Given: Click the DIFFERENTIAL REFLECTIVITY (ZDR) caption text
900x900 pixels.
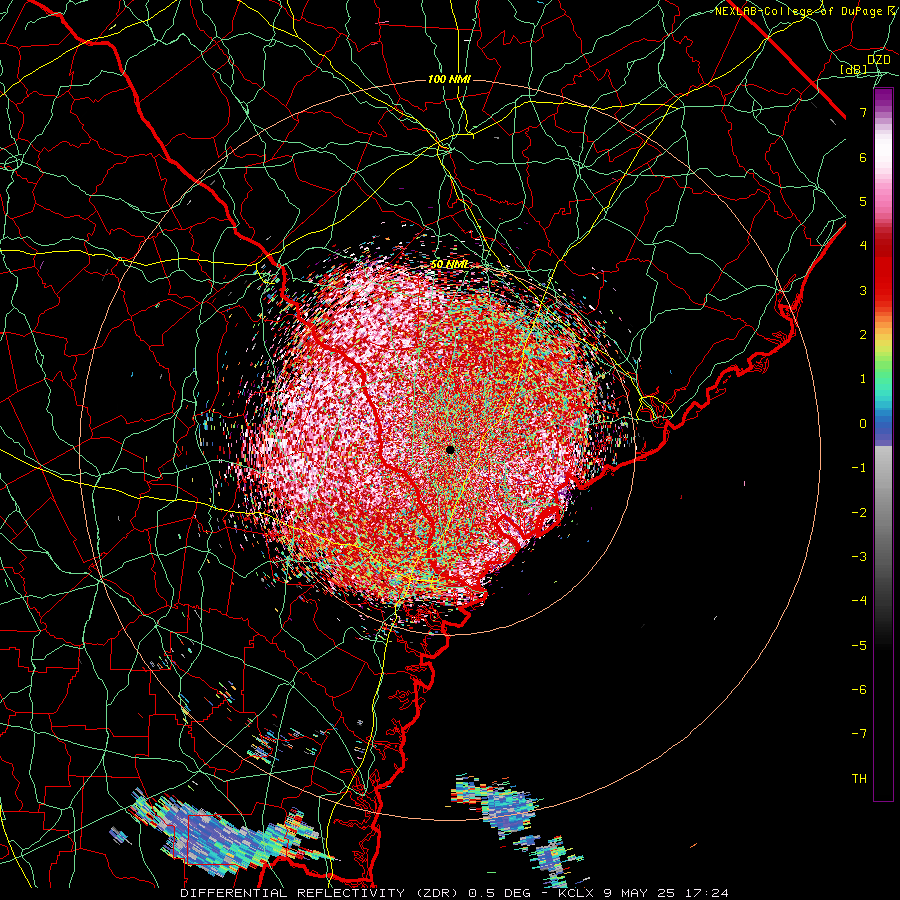Looking at the screenshot, I should click(321, 893).
